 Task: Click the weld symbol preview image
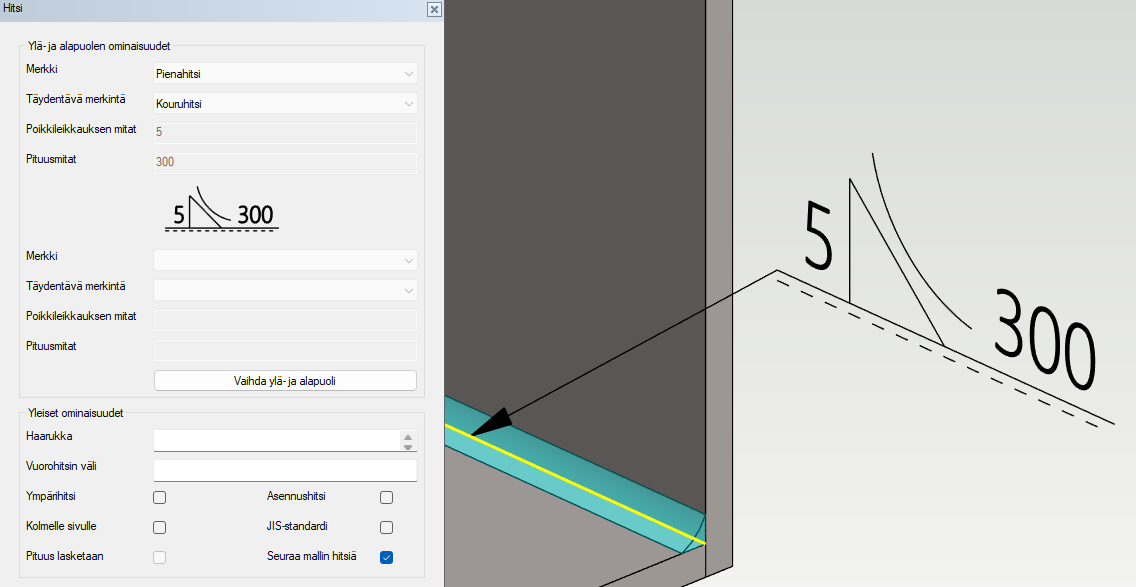(221, 212)
